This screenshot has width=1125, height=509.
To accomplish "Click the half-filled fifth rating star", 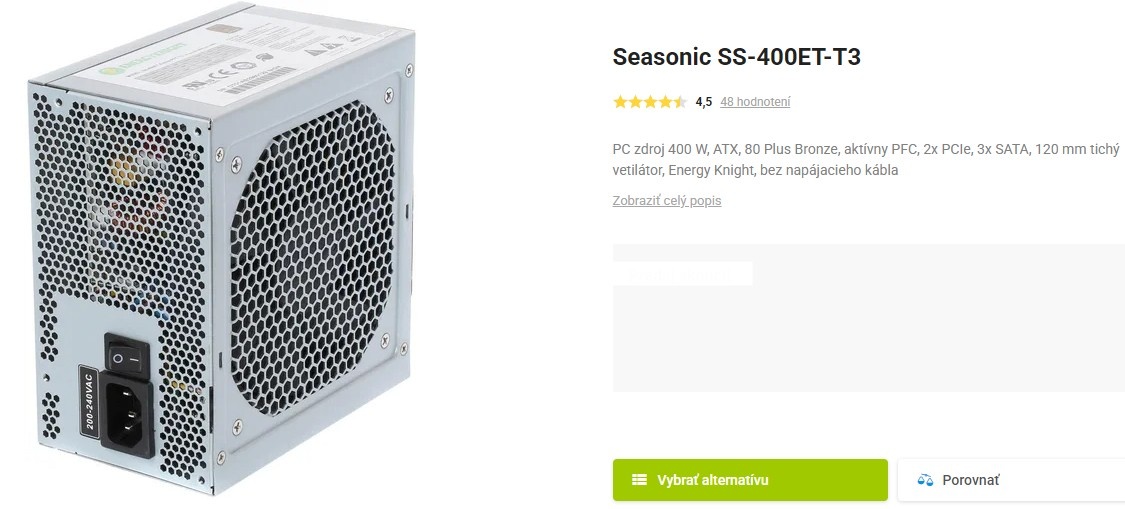I will [680, 102].
